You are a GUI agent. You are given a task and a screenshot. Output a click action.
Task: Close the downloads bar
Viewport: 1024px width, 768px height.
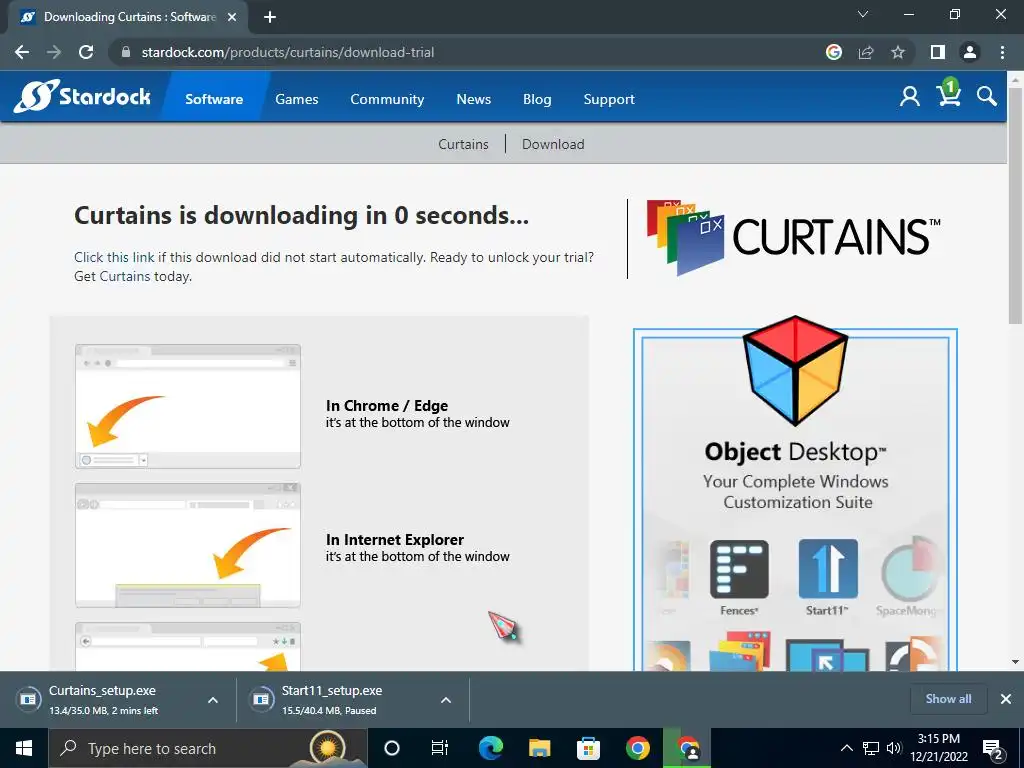click(1006, 699)
